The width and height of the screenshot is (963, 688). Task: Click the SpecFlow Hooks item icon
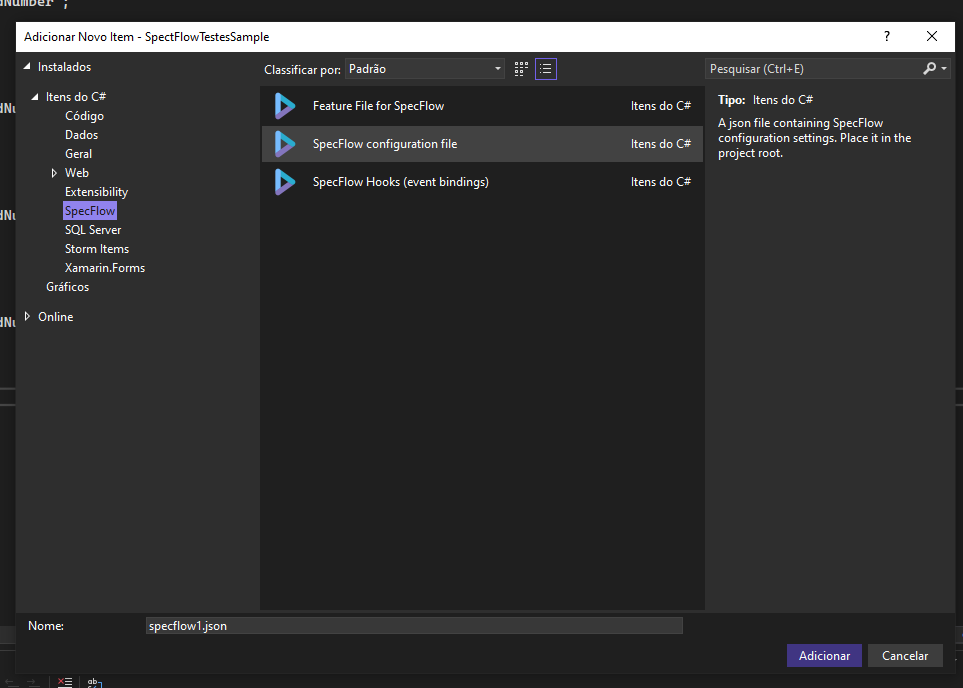point(284,182)
